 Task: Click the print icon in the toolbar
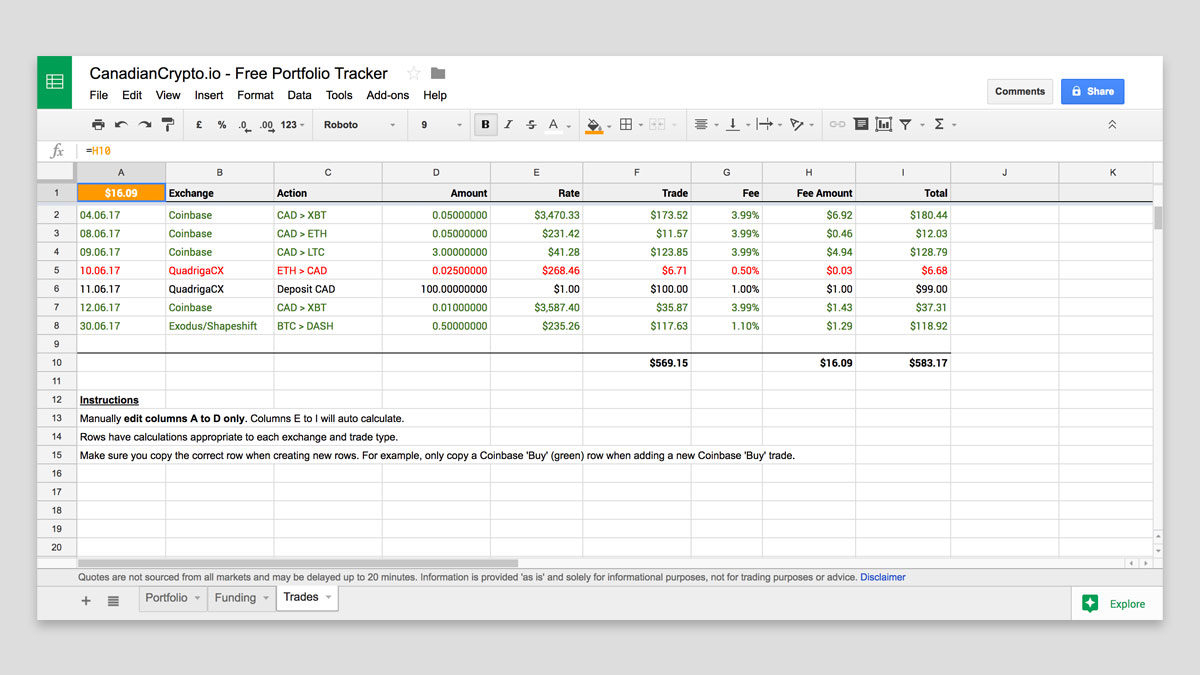coord(98,125)
